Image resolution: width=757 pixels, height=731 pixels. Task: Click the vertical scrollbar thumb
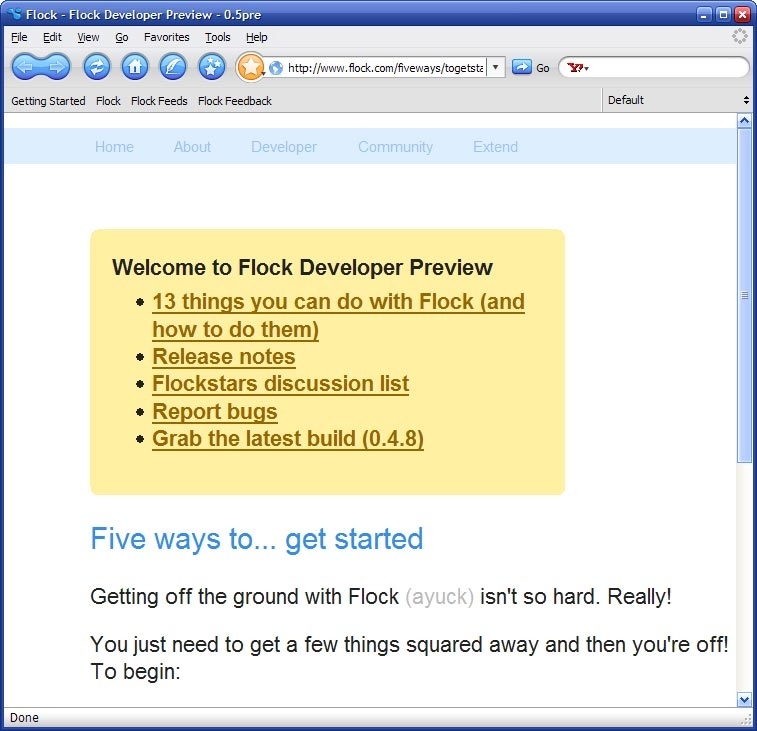tap(744, 295)
